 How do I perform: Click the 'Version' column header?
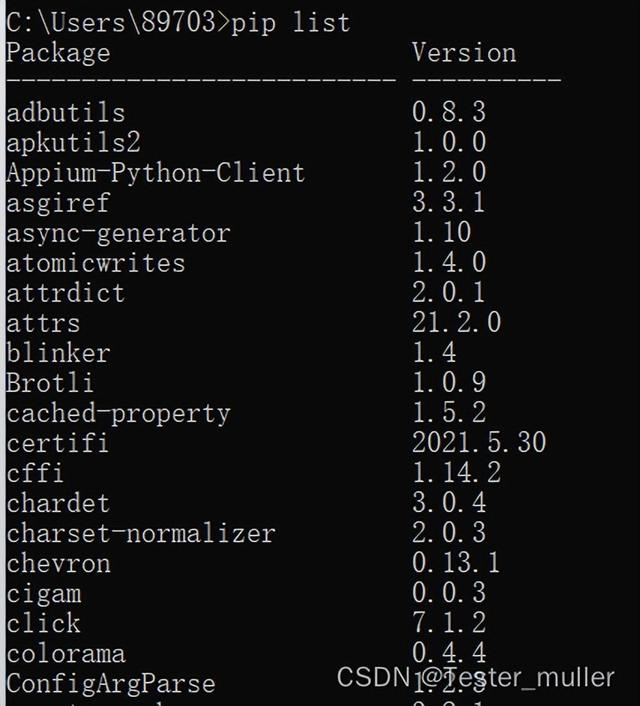point(464,52)
